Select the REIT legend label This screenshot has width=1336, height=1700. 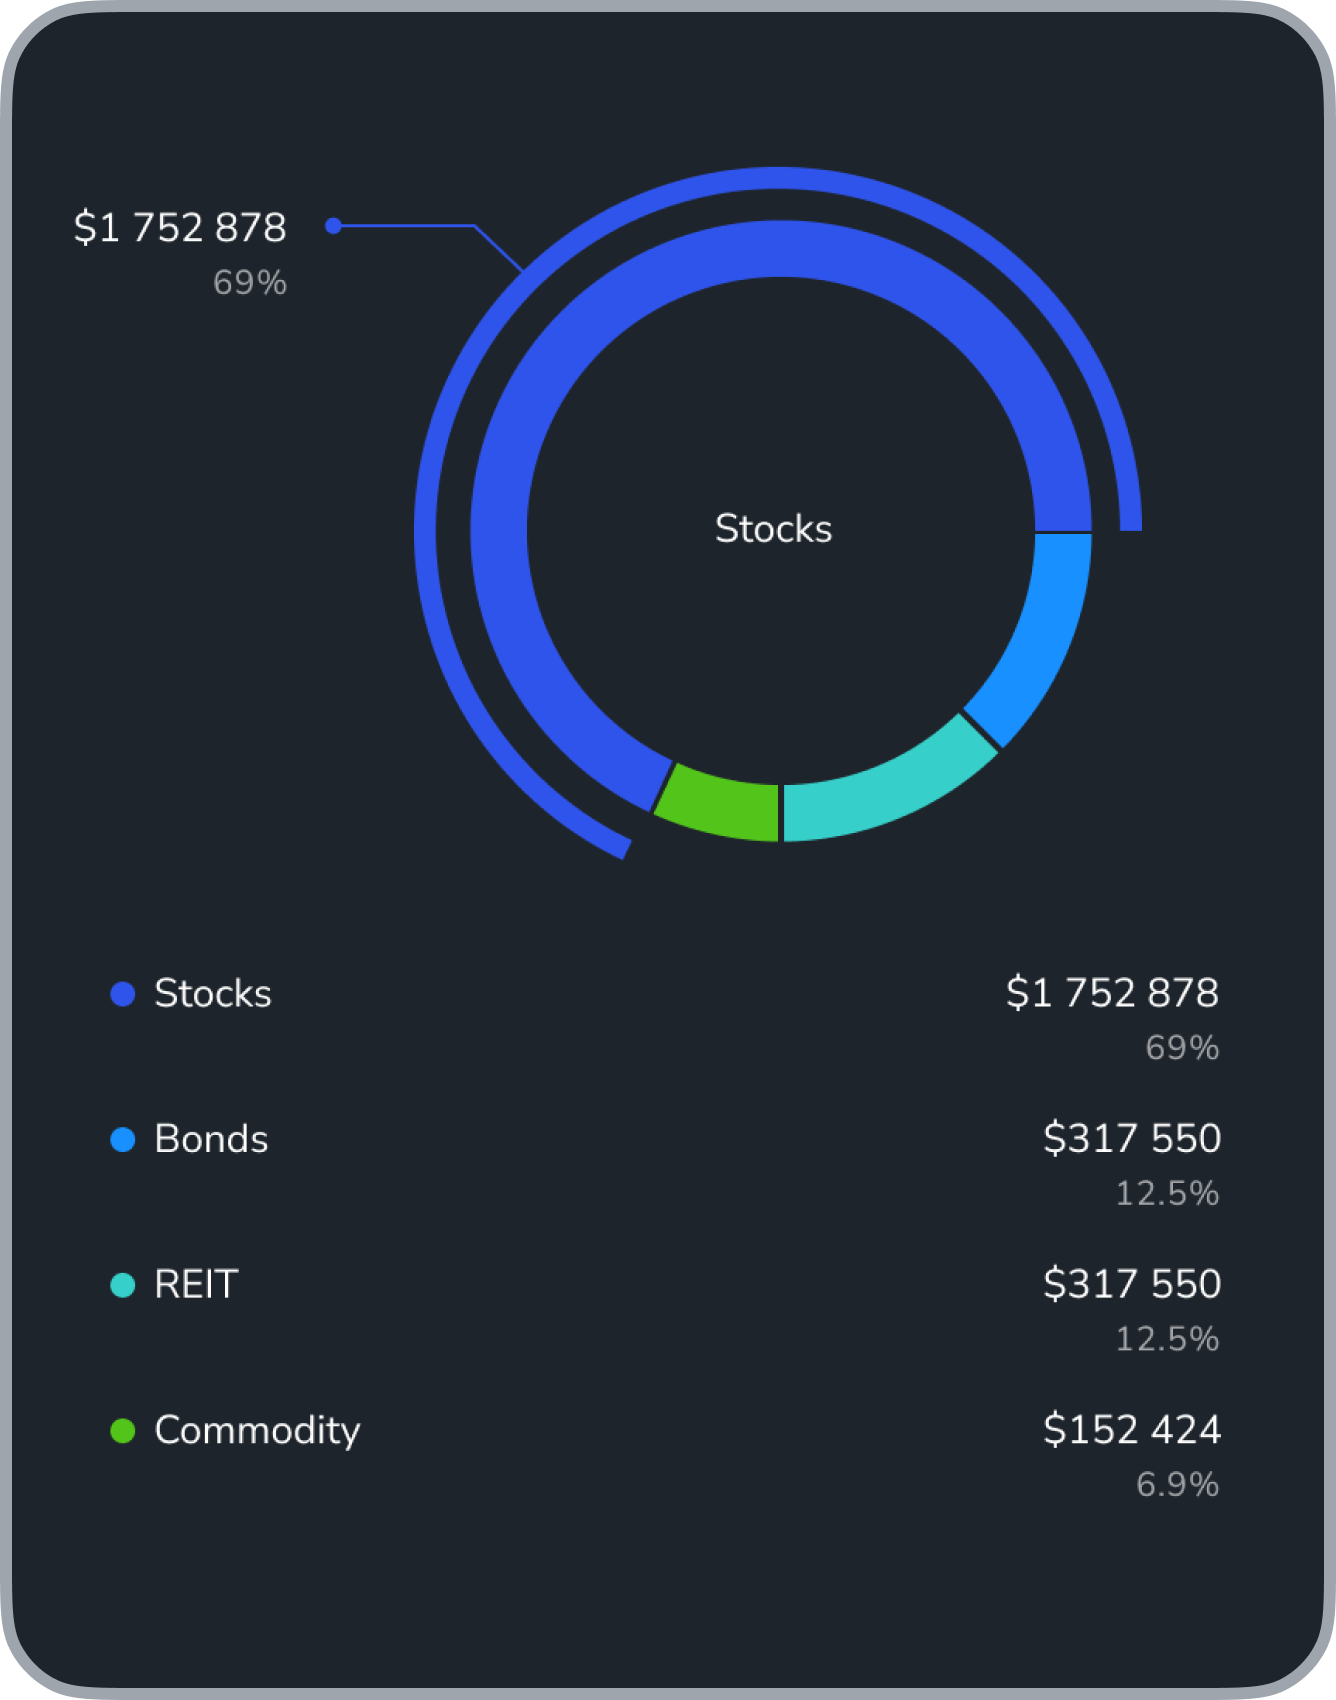[196, 1285]
